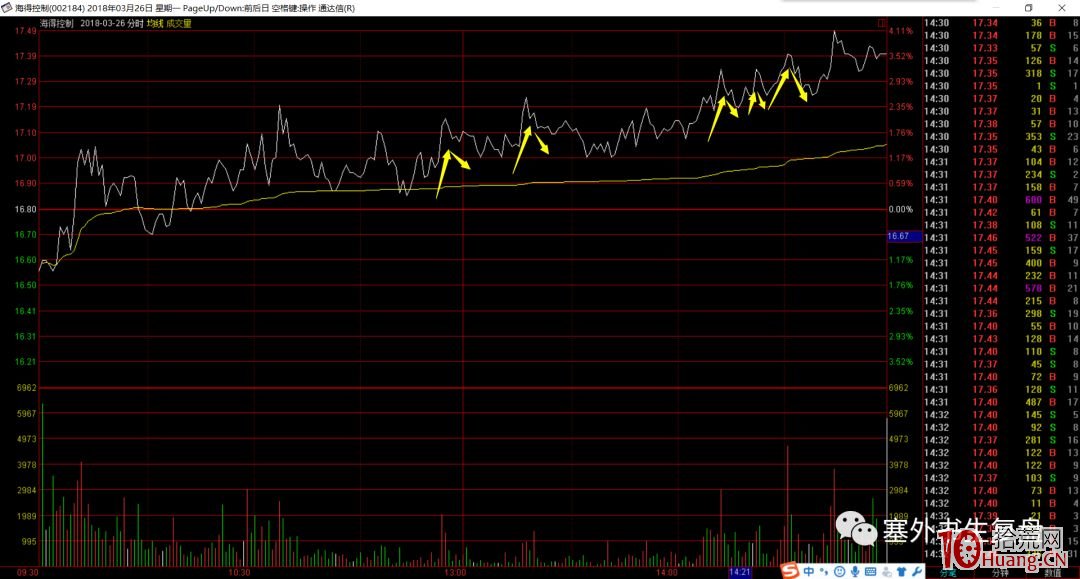The height and width of the screenshot is (579, 1080).
Task: Close the 通达信 window
Action: click(x=1061, y=8)
